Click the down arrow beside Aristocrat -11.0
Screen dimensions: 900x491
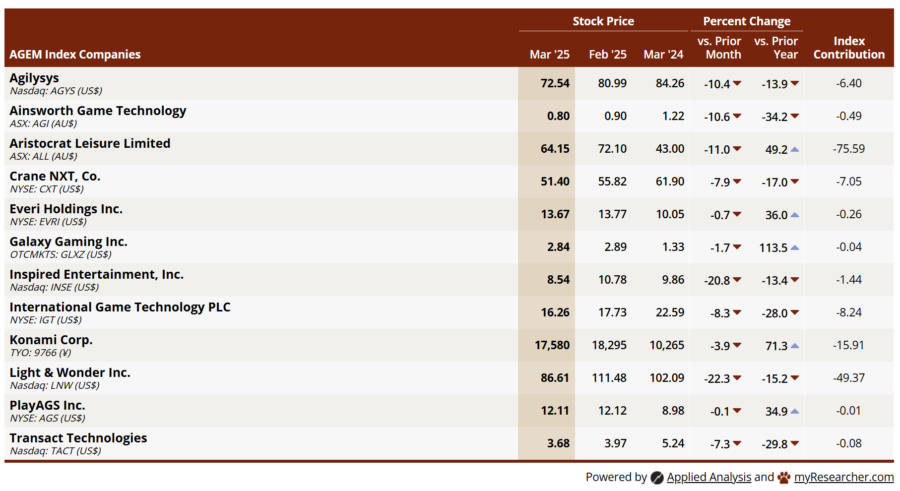pos(737,149)
